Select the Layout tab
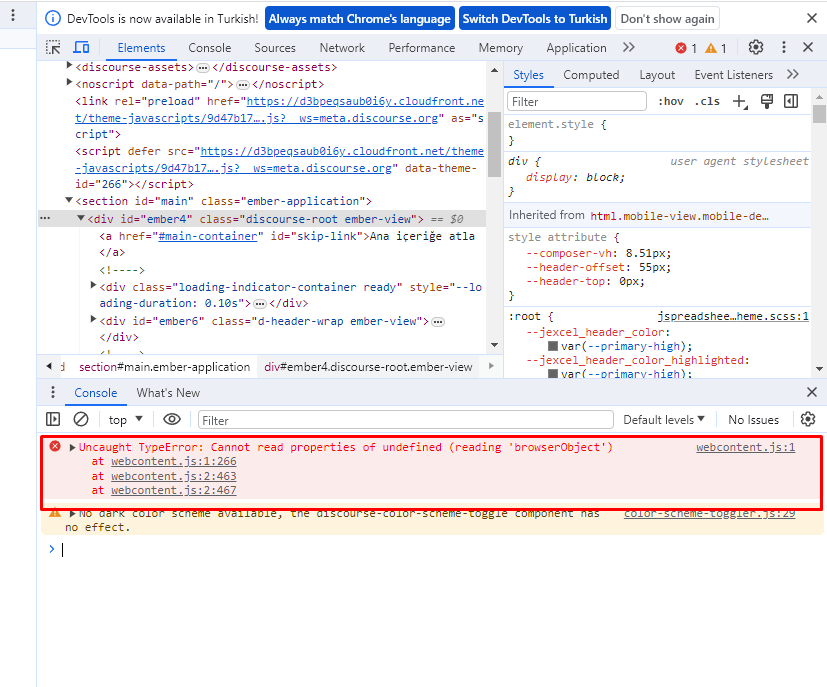827x687 pixels. point(657,75)
